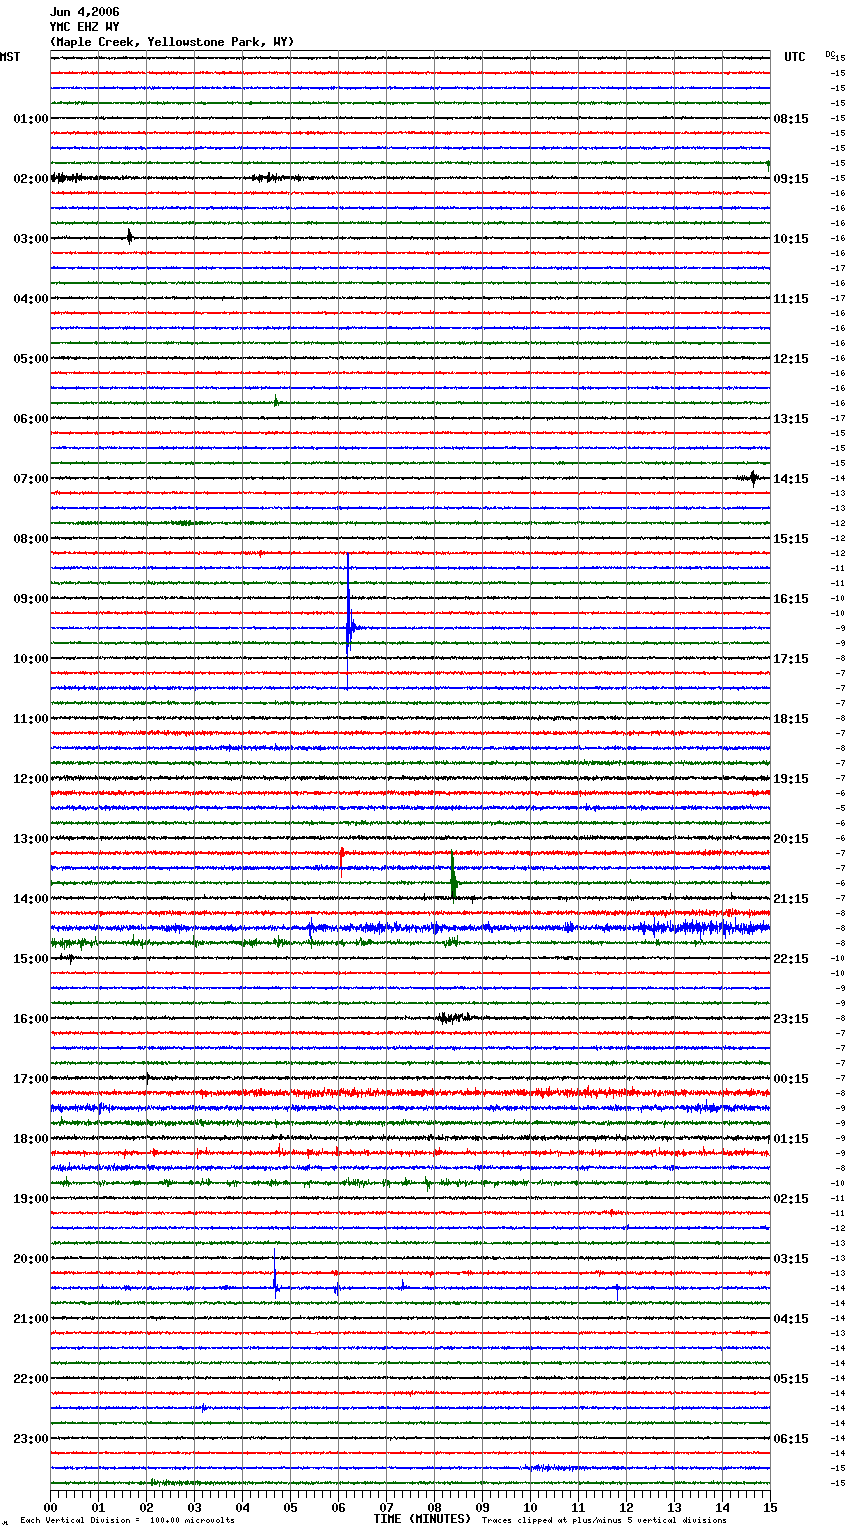Screen dimensions: 850x1534
Task: Click minute tick label '00' on bottom axis
Action: pos(51,1507)
